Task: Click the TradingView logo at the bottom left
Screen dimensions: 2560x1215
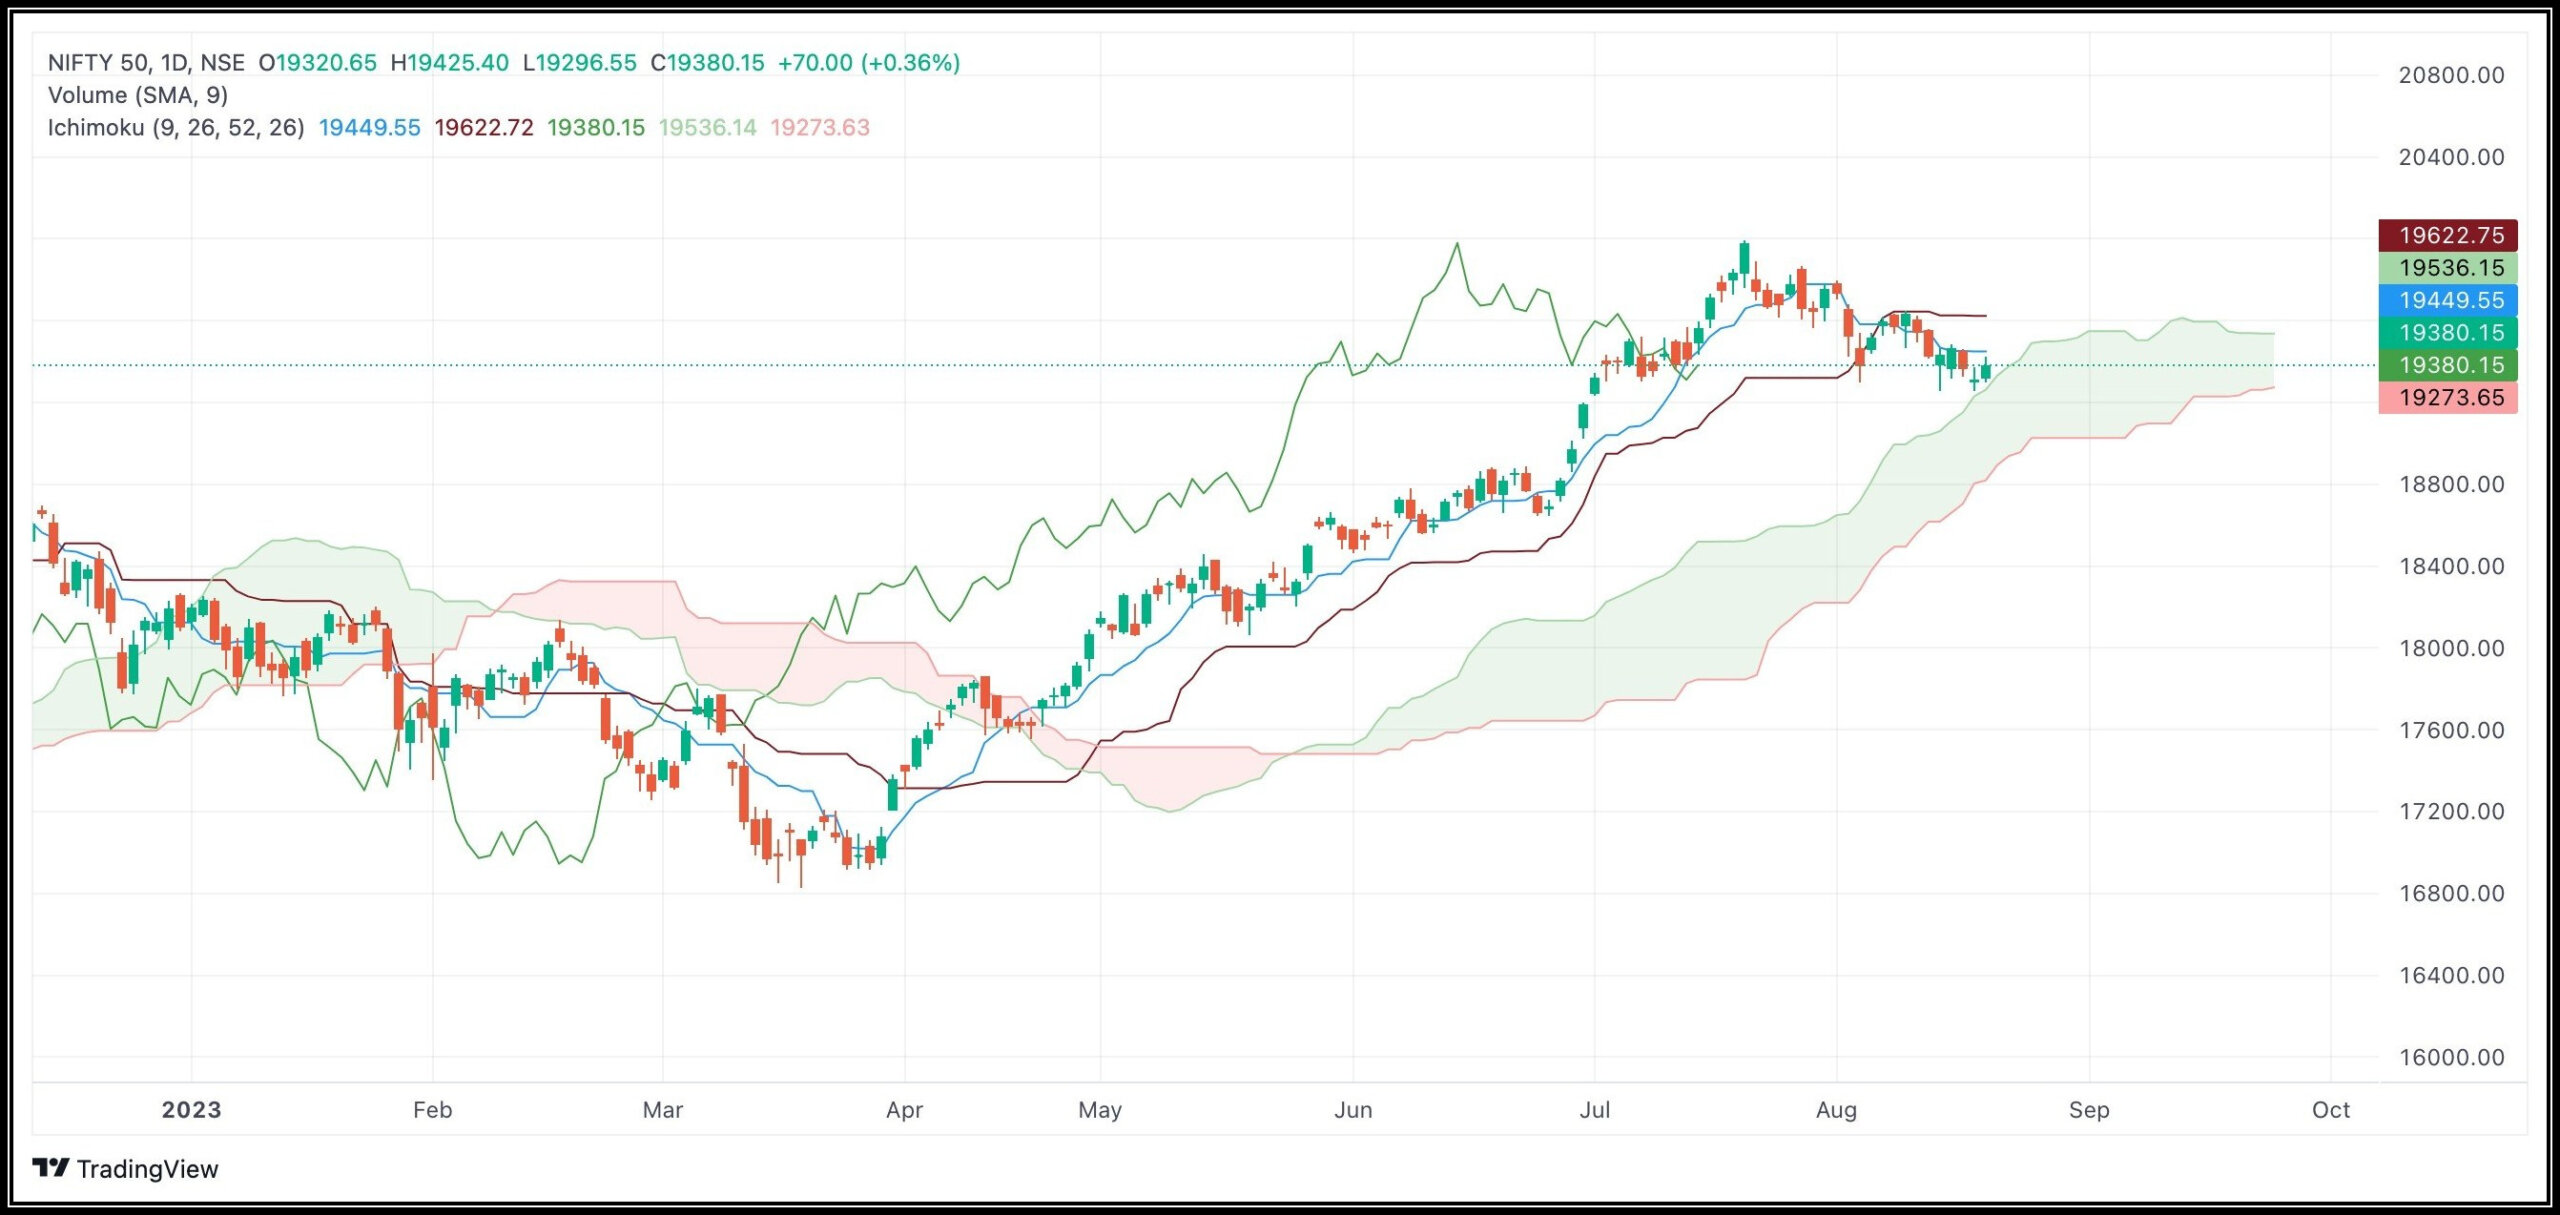Action: [125, 1168]
